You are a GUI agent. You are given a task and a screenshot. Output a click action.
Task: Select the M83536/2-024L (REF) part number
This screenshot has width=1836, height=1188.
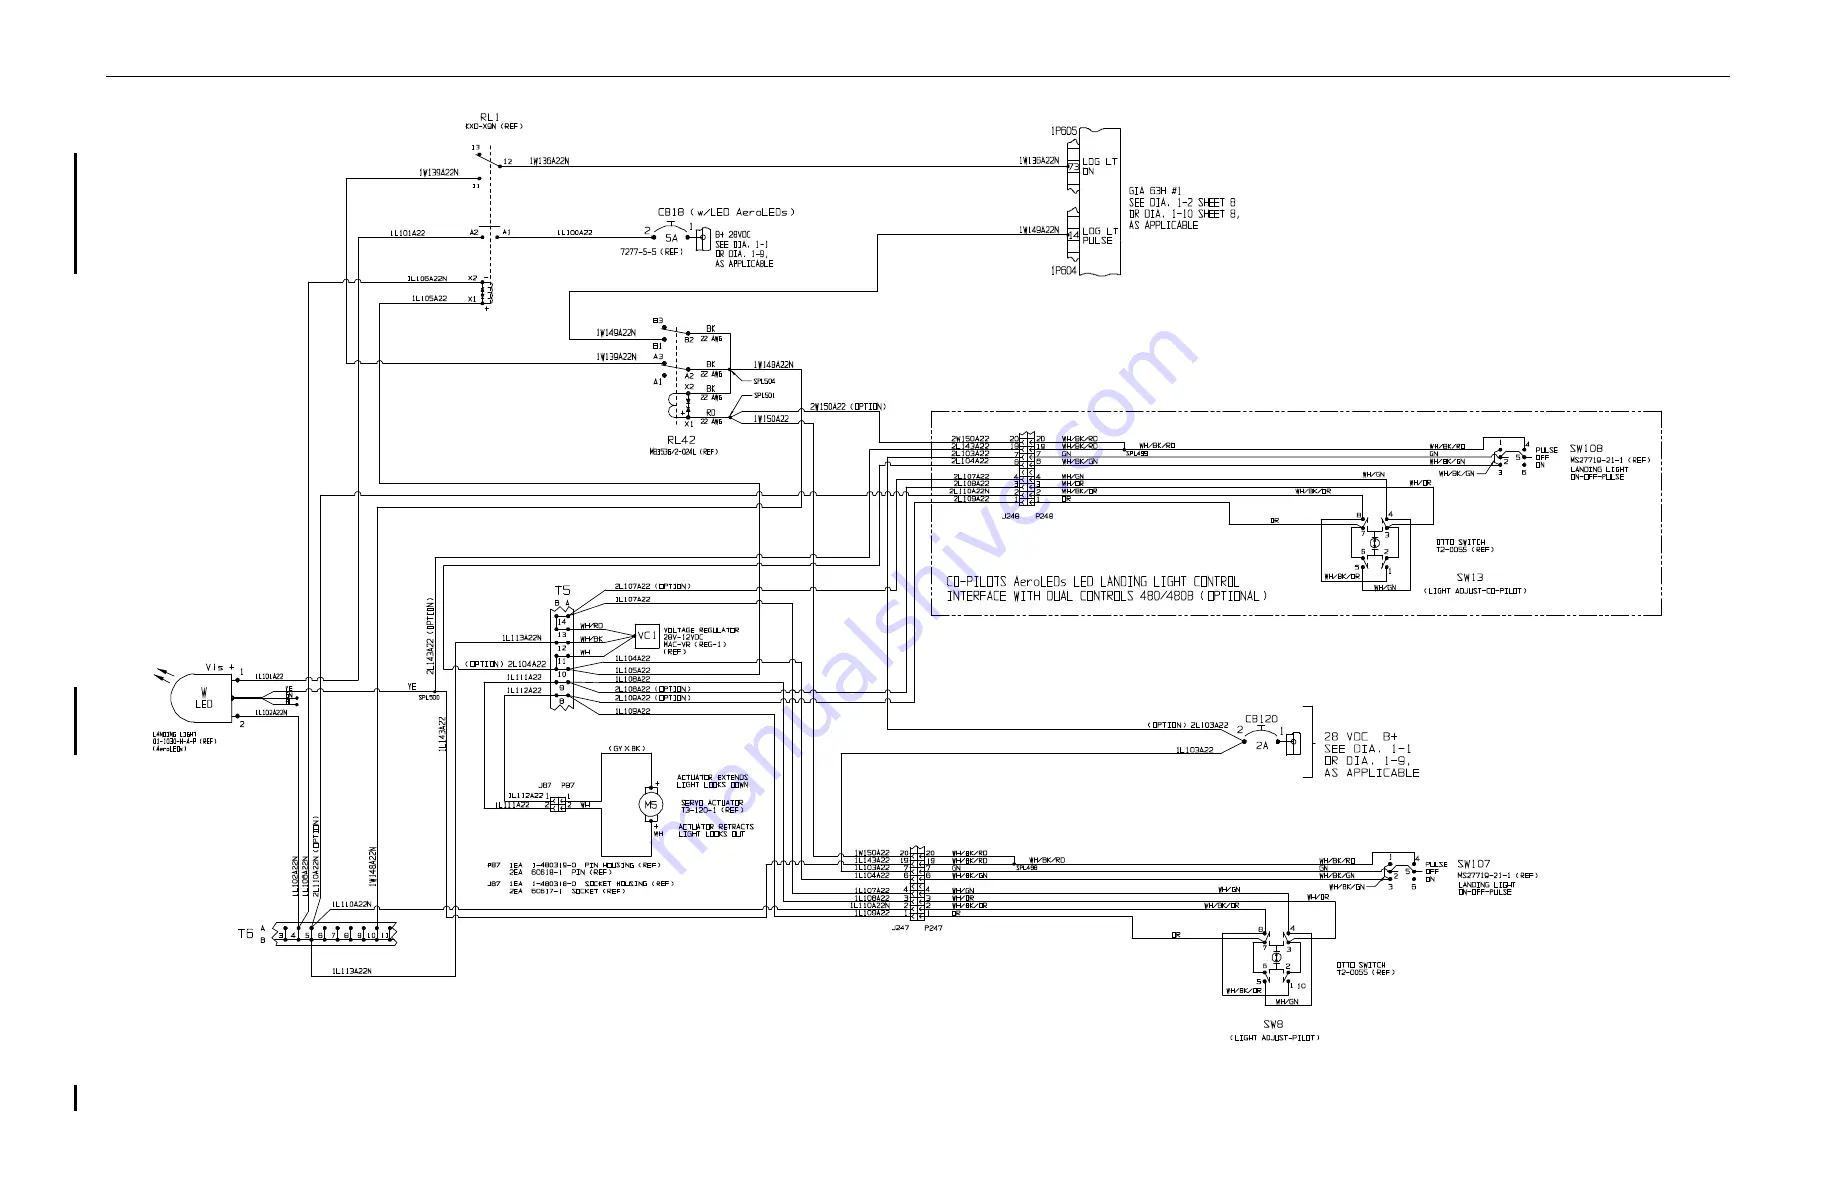683,452
